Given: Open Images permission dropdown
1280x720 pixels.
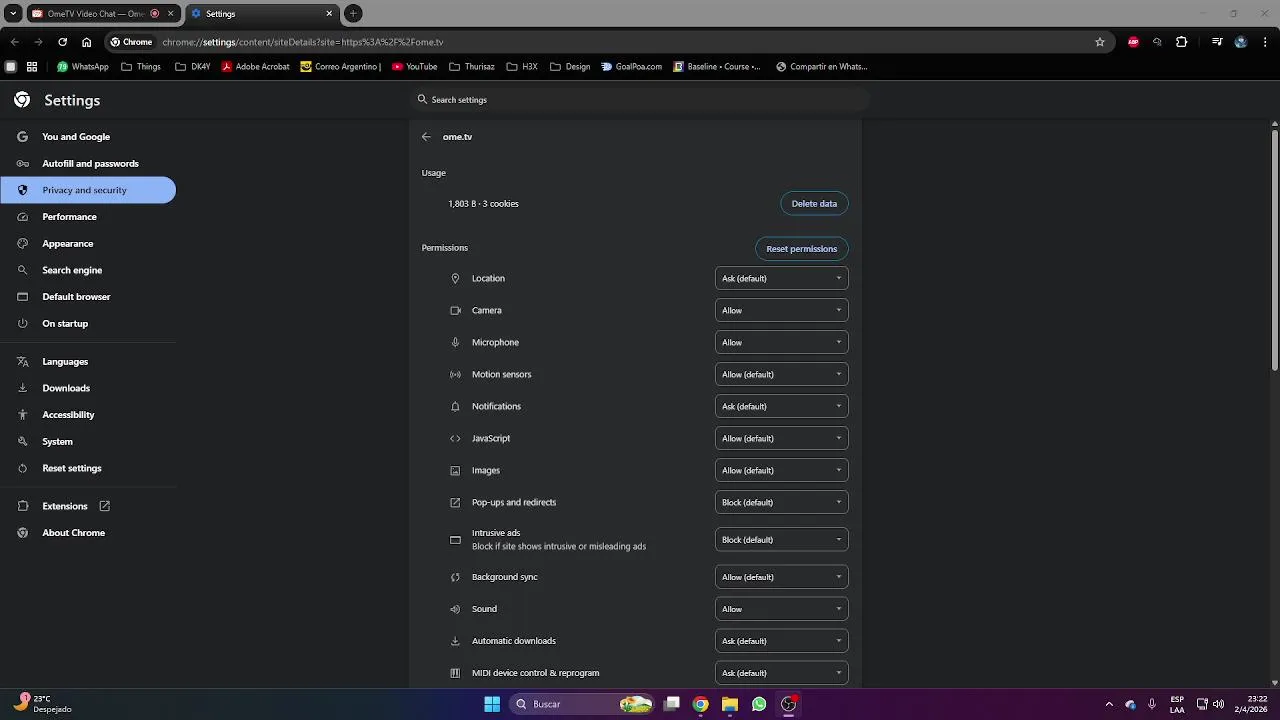Looking at the screenshot, I should tap(782, 470).
